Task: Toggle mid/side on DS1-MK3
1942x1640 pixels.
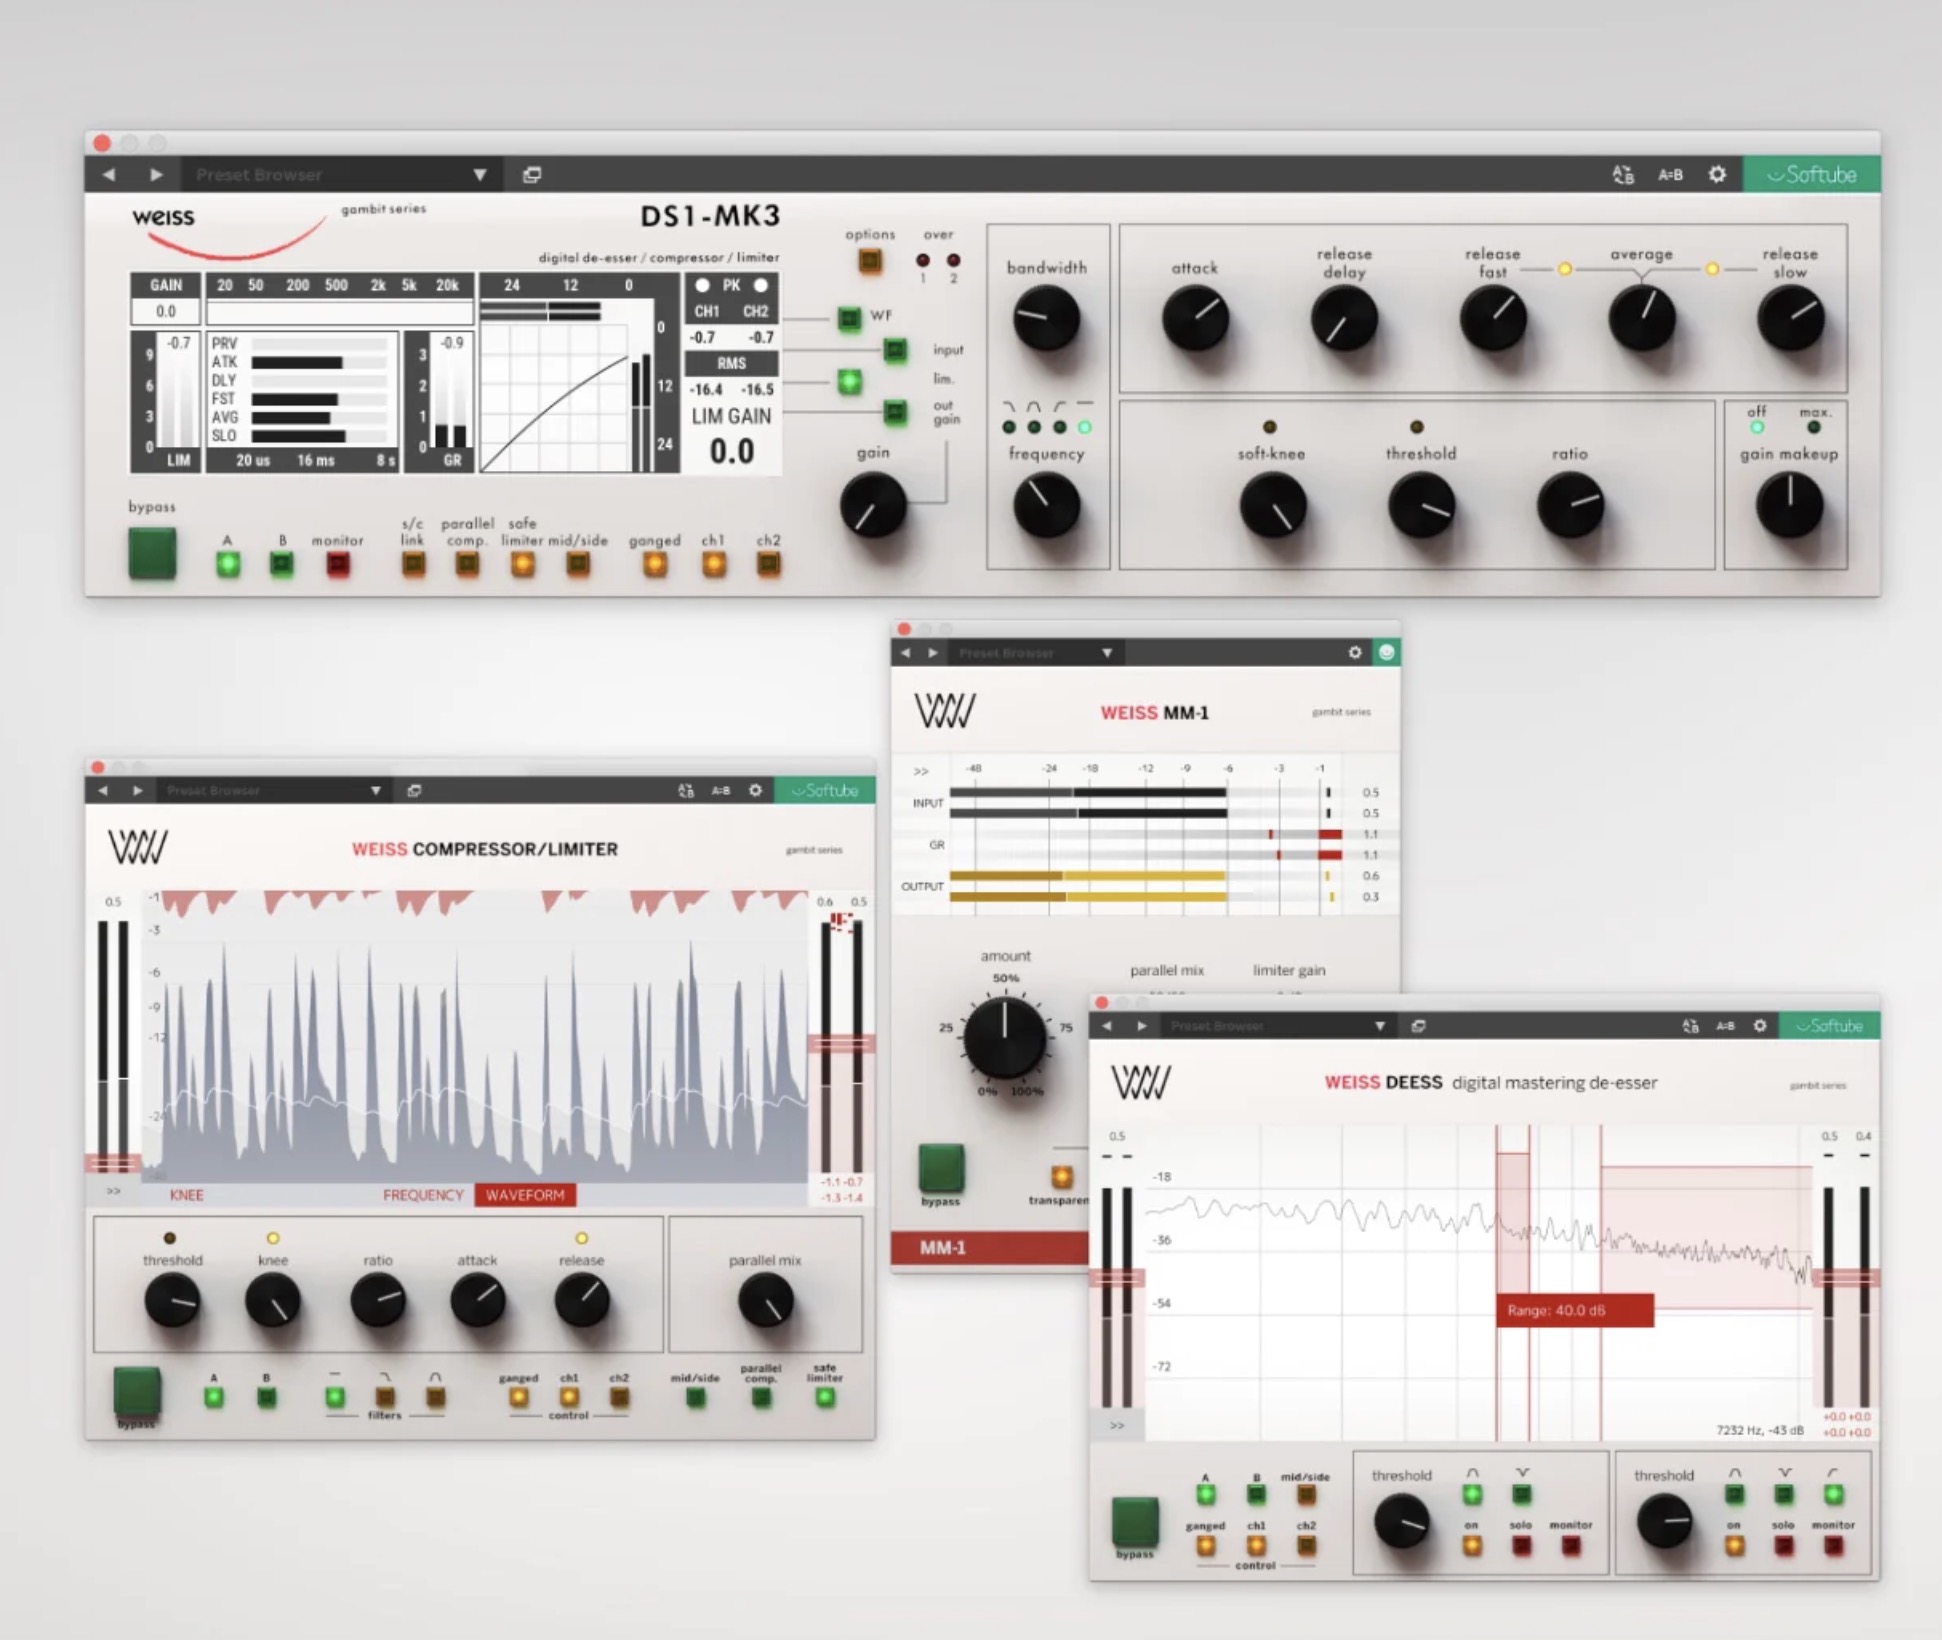Action: click(578, 565)
